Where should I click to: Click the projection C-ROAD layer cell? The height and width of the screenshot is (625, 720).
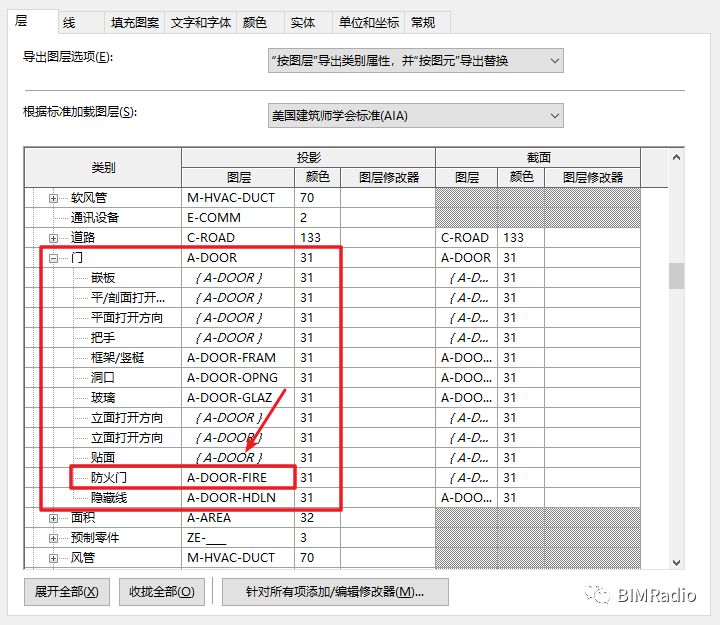pos(238,238)
